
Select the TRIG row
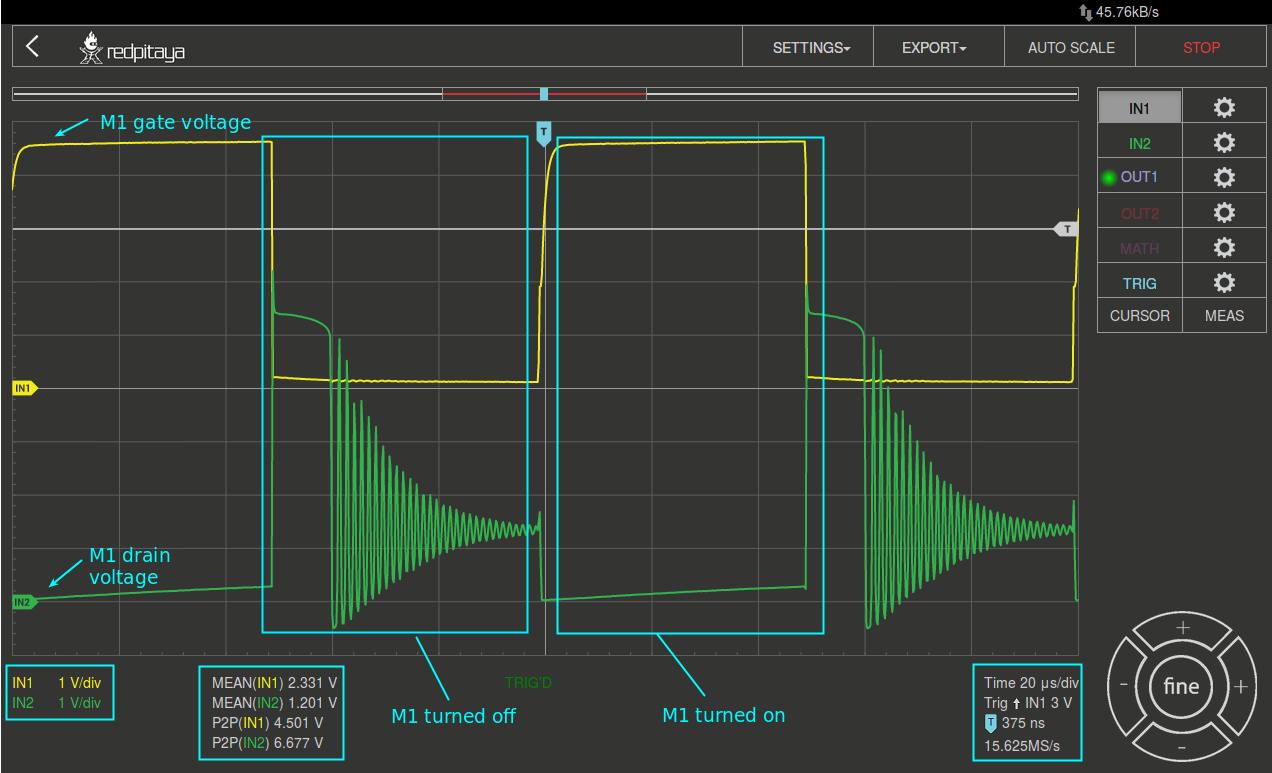click(x=1140, y=283)
